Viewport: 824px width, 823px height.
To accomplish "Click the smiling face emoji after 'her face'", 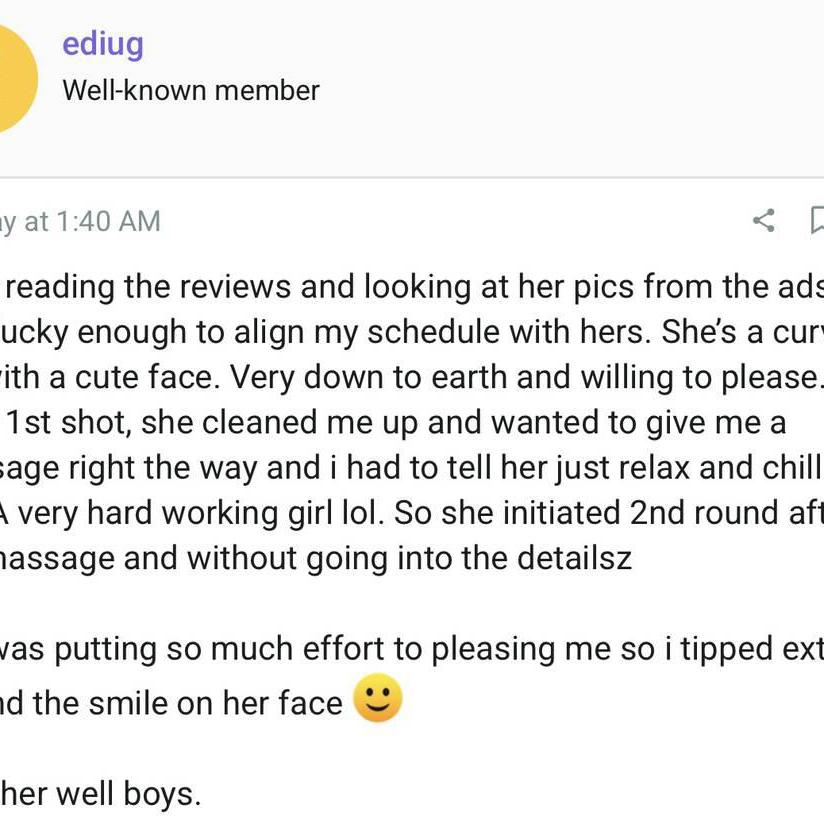I will 377,699.
